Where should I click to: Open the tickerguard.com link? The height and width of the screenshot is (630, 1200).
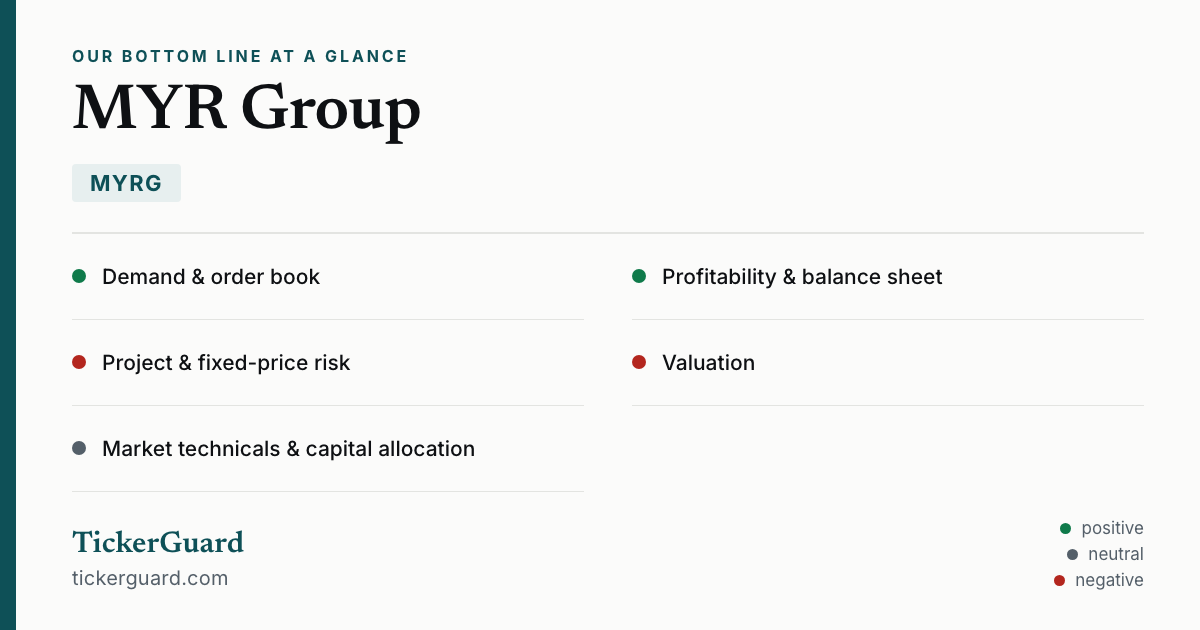(x=150, y=578)
